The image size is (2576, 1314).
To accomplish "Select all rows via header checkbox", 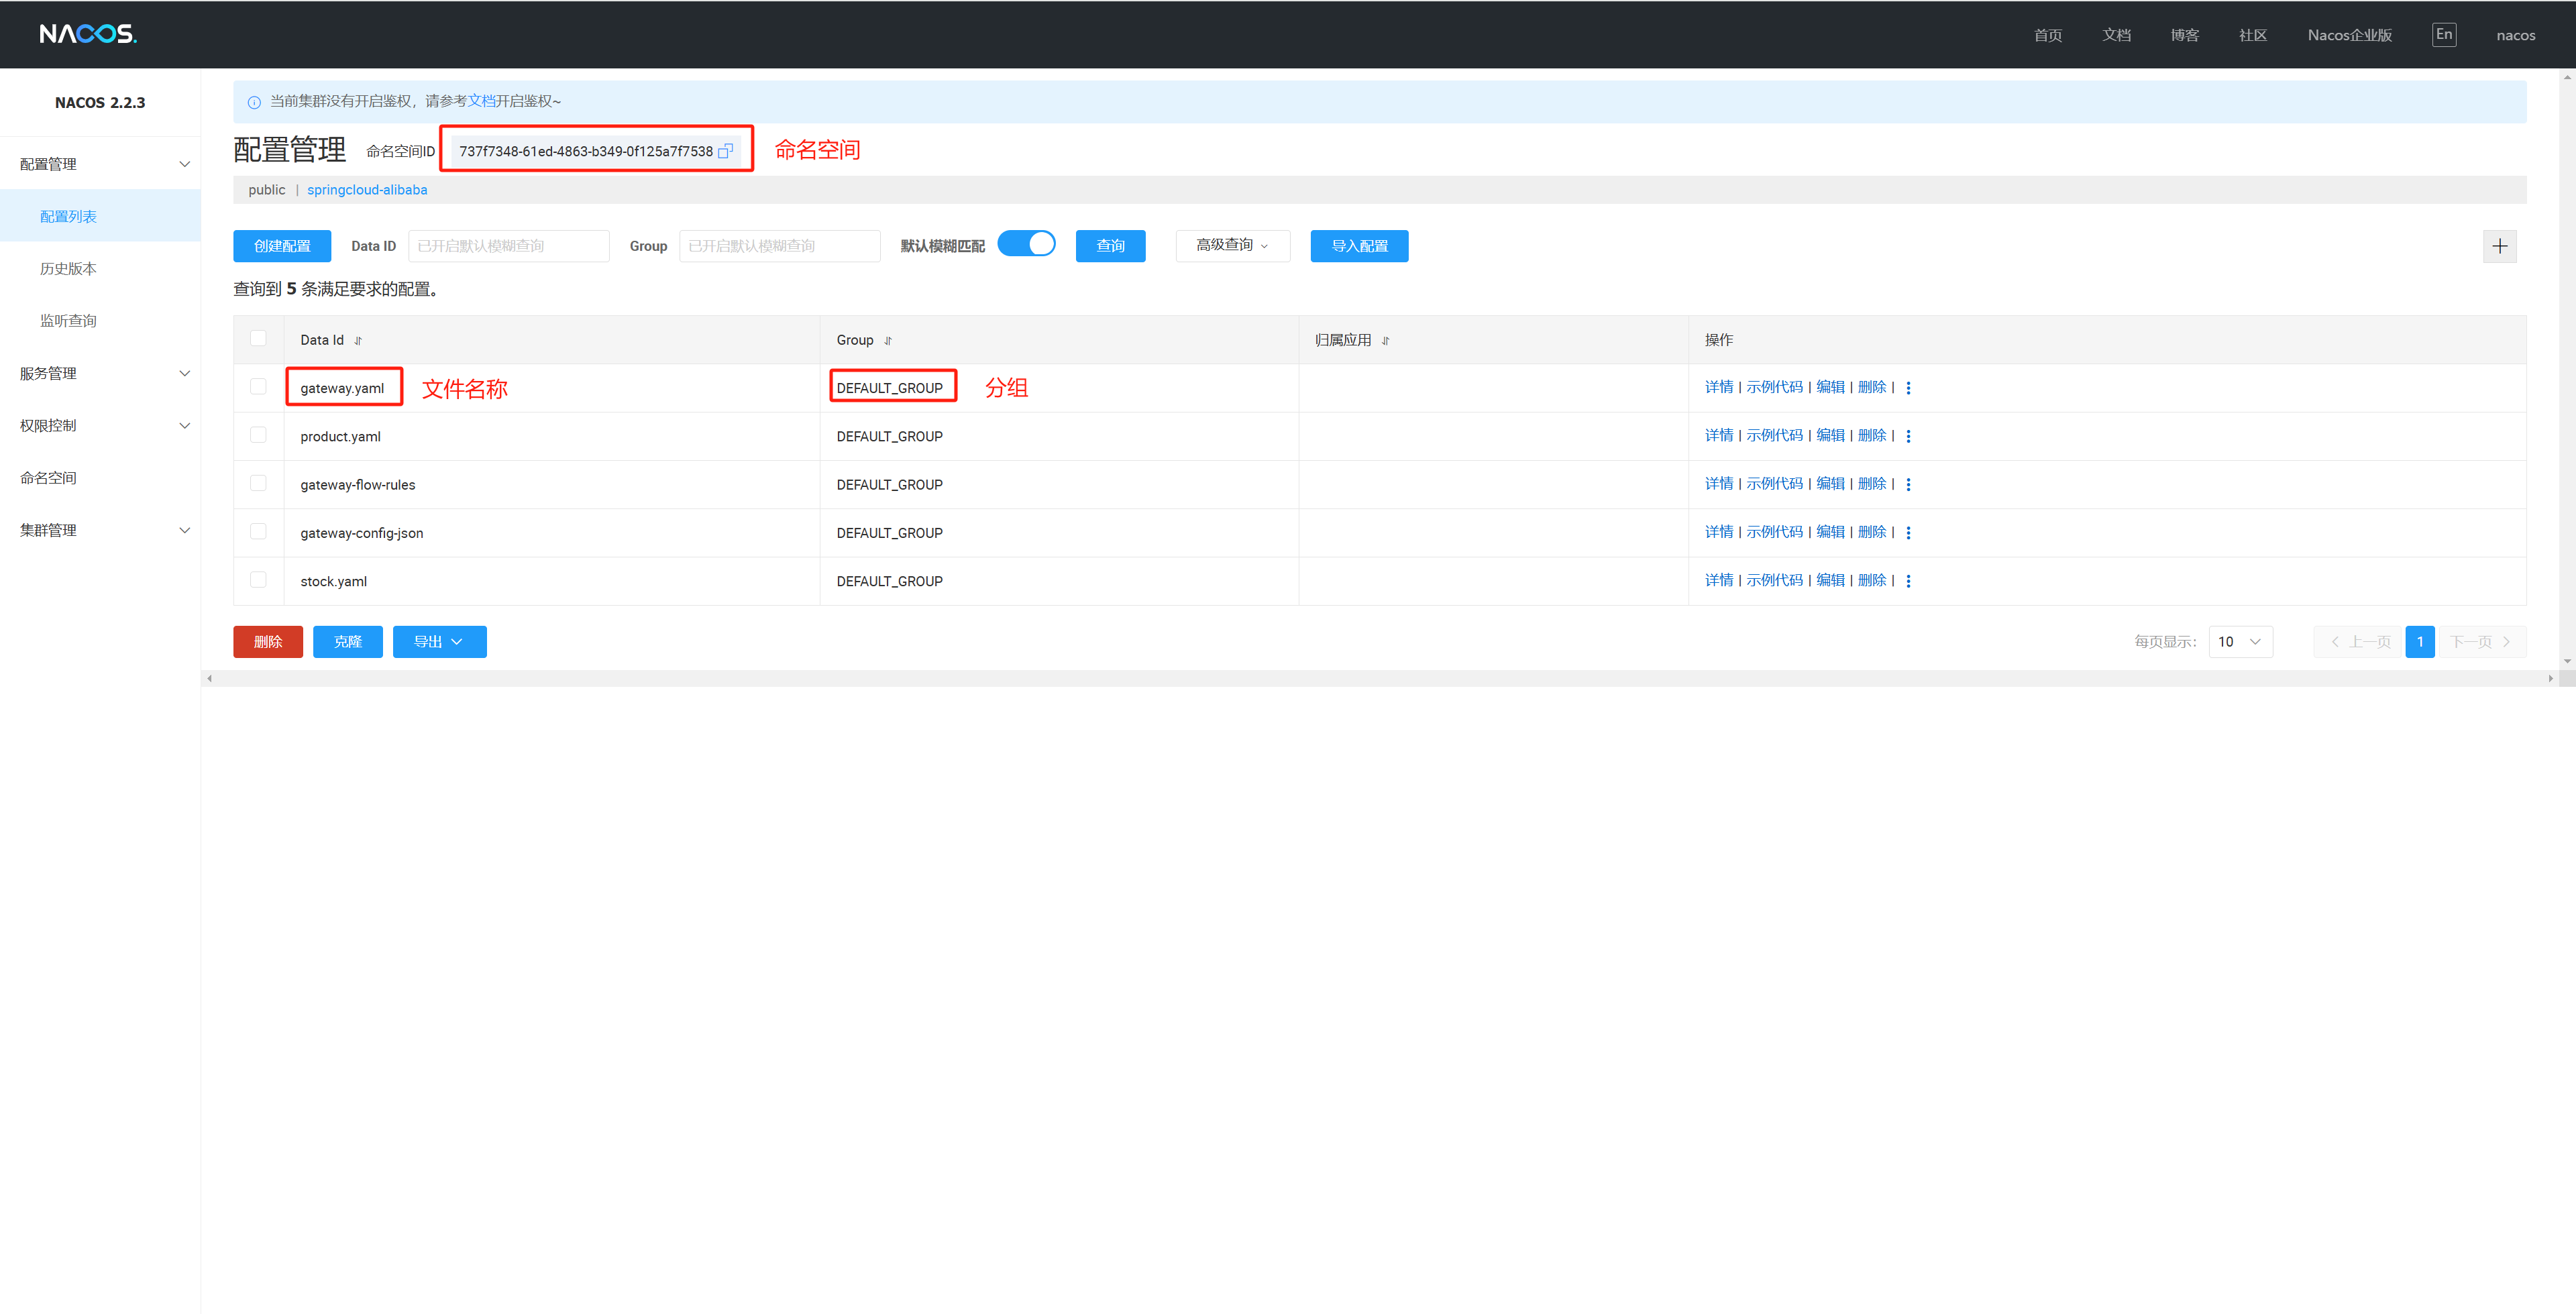I will pos(258,338).
